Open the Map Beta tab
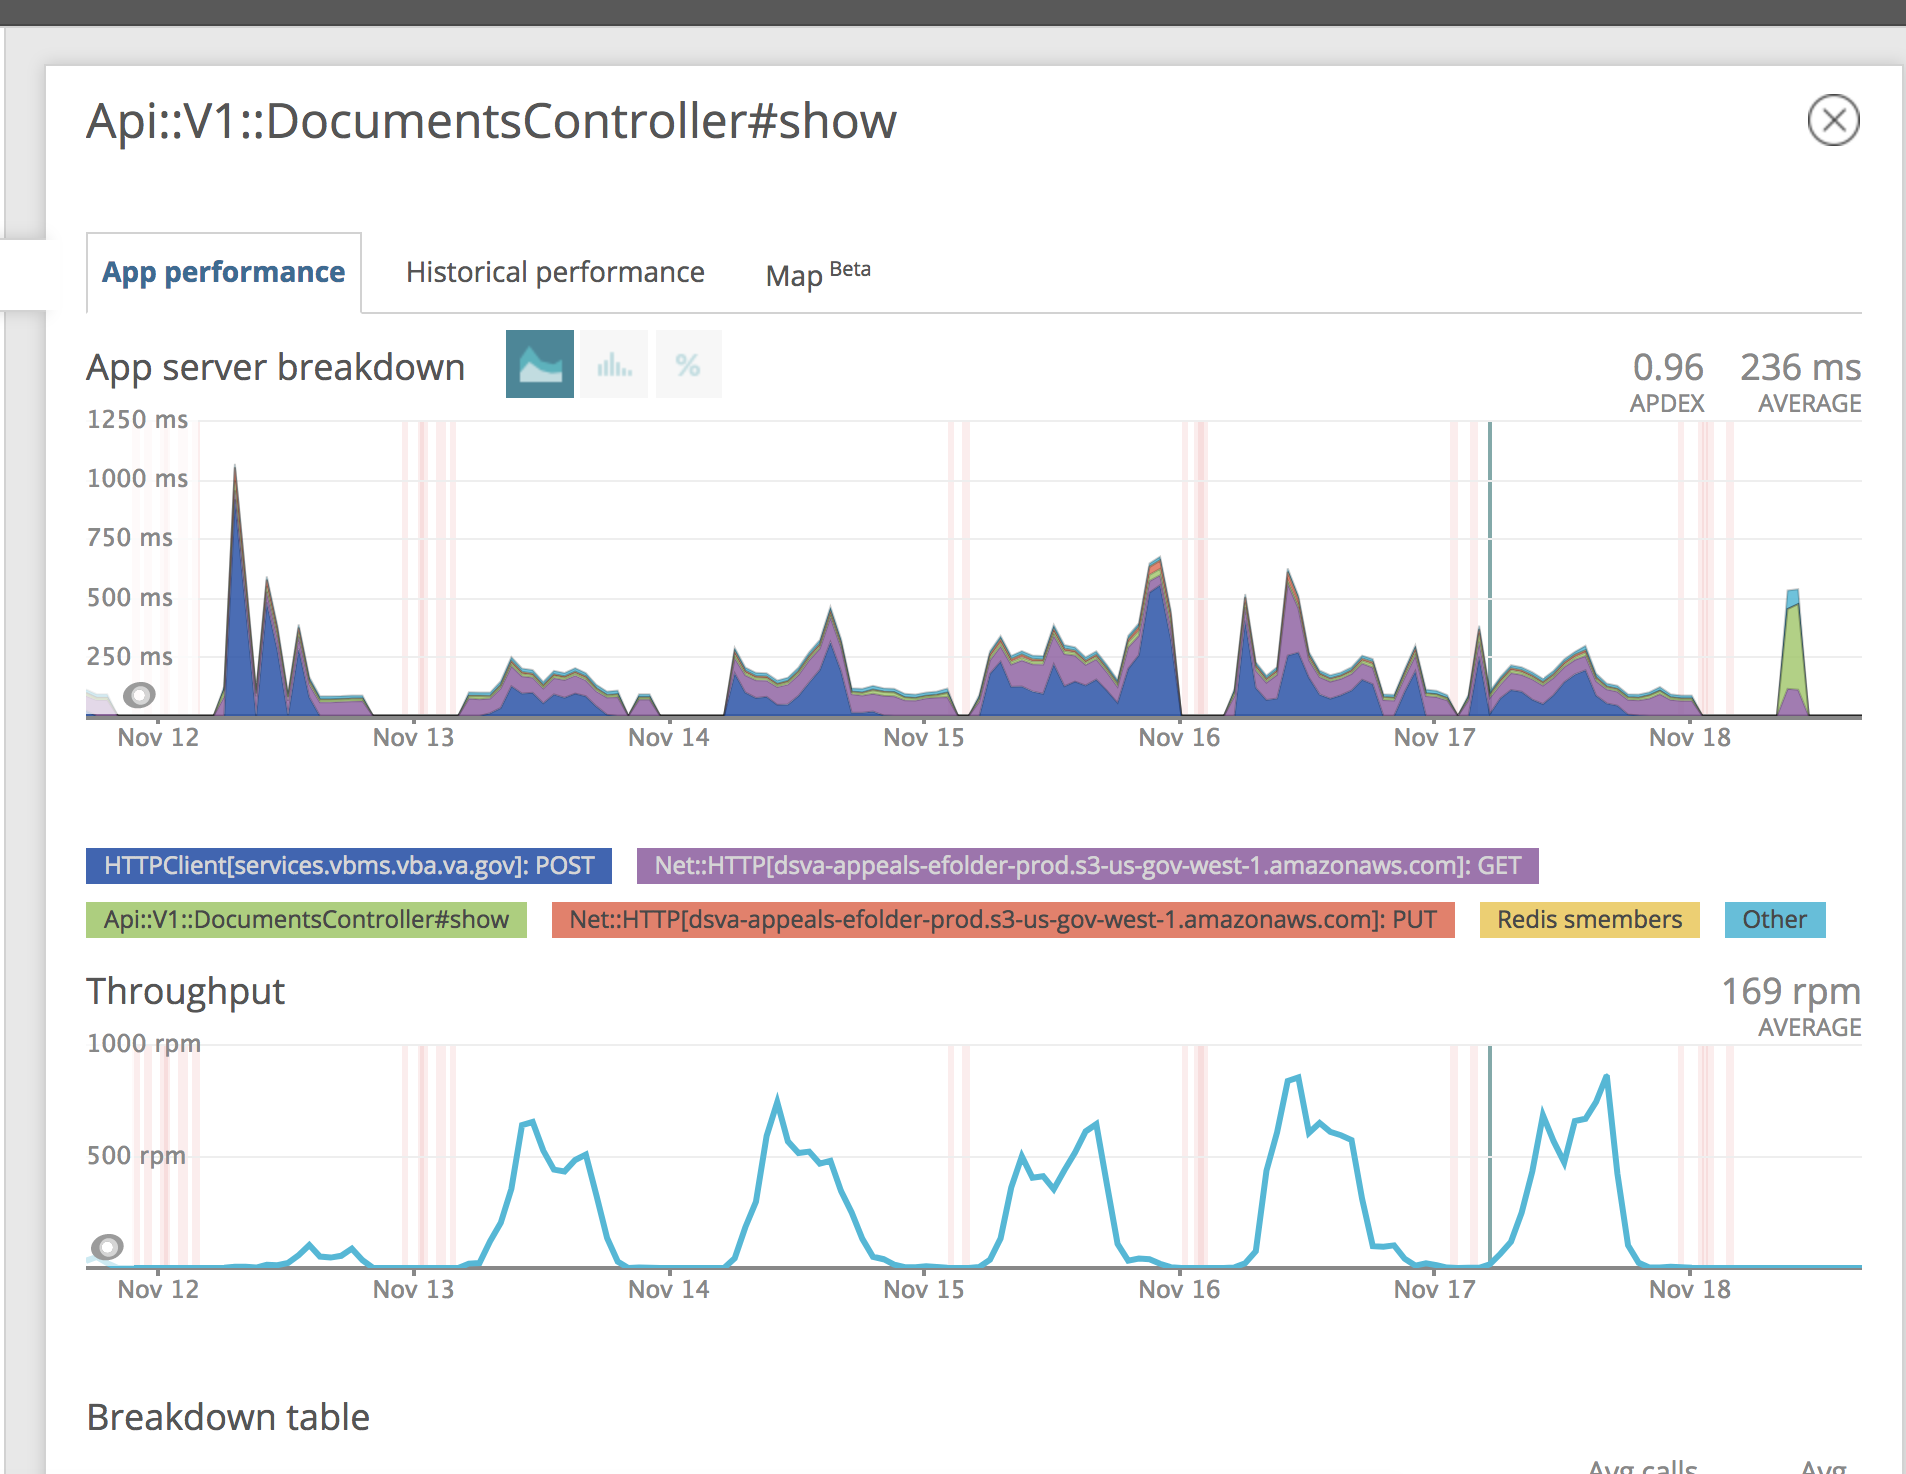The width and height of the screenshot is (1906, 1474). pyautogui.click(x=818, y=273)
